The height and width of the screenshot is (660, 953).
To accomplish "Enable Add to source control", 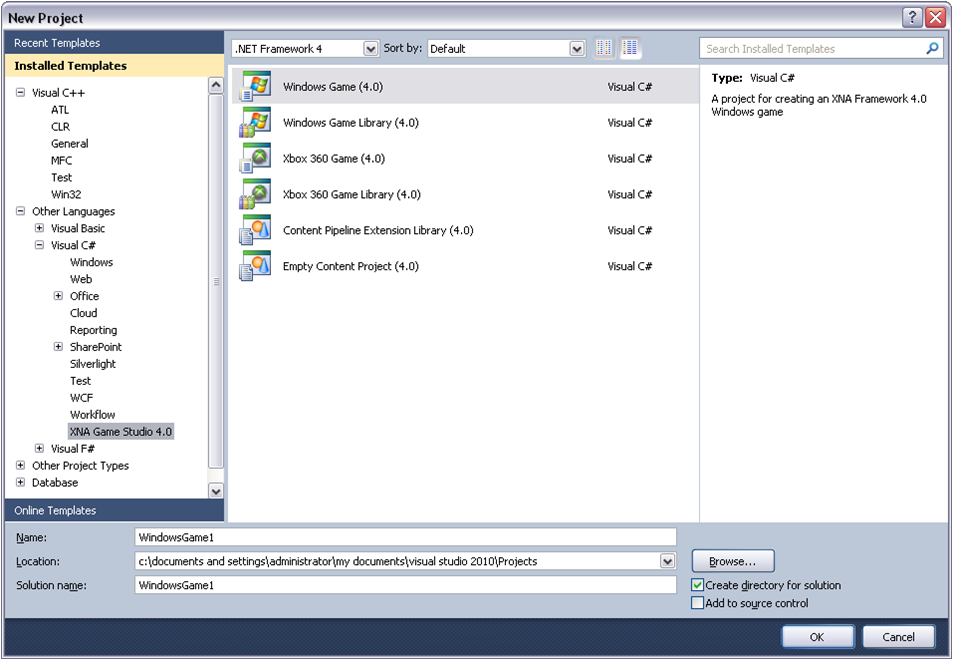I will tap(697, 603).
